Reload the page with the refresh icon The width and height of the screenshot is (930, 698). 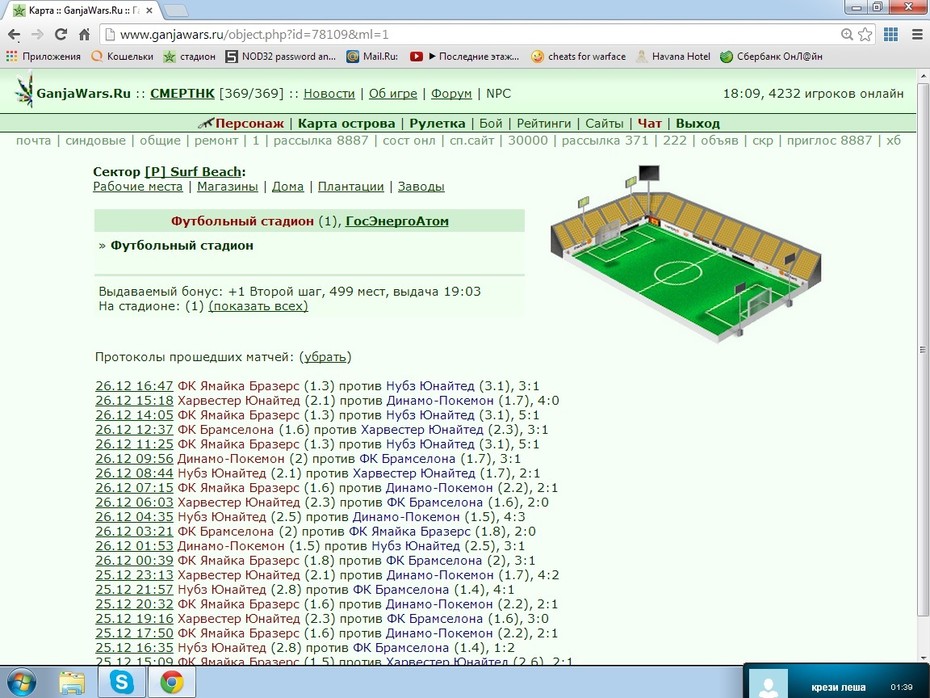60,34
